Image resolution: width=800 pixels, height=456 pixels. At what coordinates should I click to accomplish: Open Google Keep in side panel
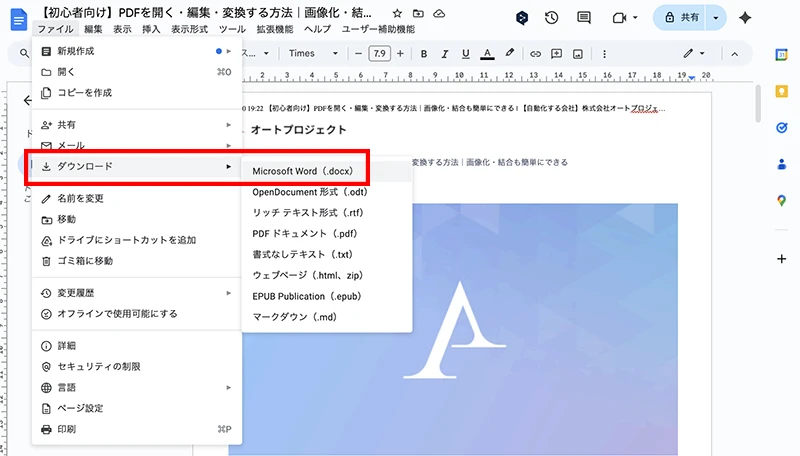(x=782, y=91)
